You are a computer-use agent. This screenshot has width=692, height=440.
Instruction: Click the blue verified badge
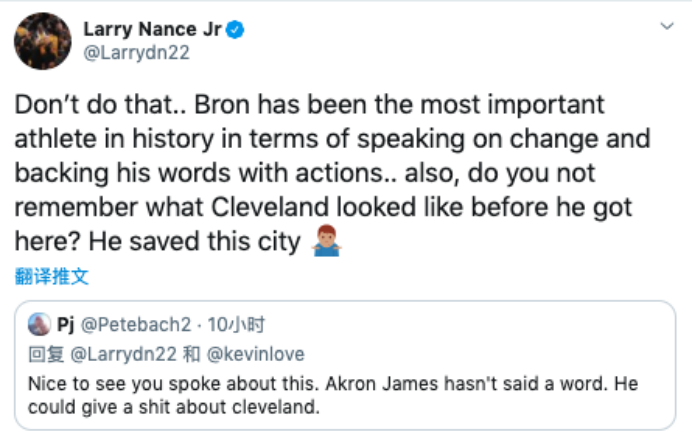[x=234, y=31]
